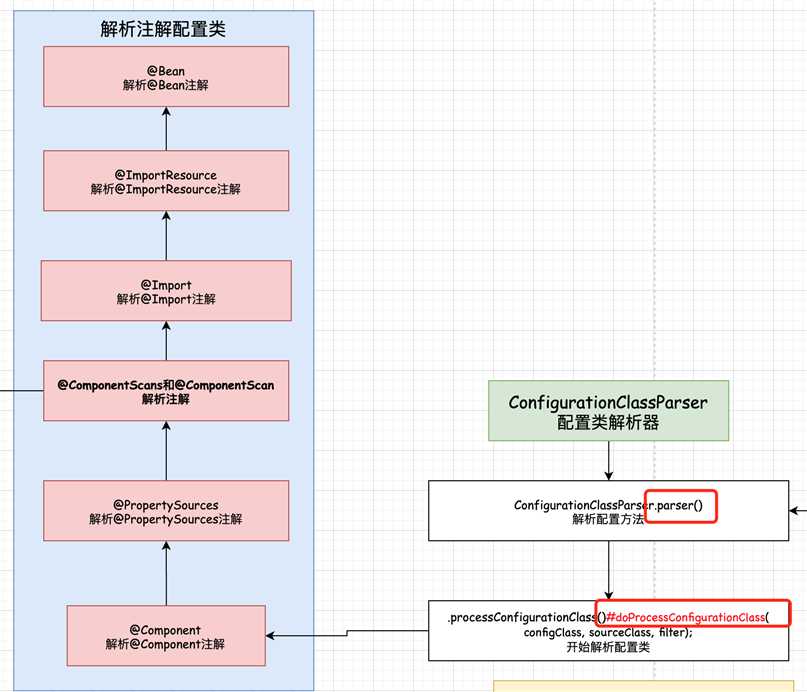
Task: Click the @Import parsing node
Action: coord(166,291)
